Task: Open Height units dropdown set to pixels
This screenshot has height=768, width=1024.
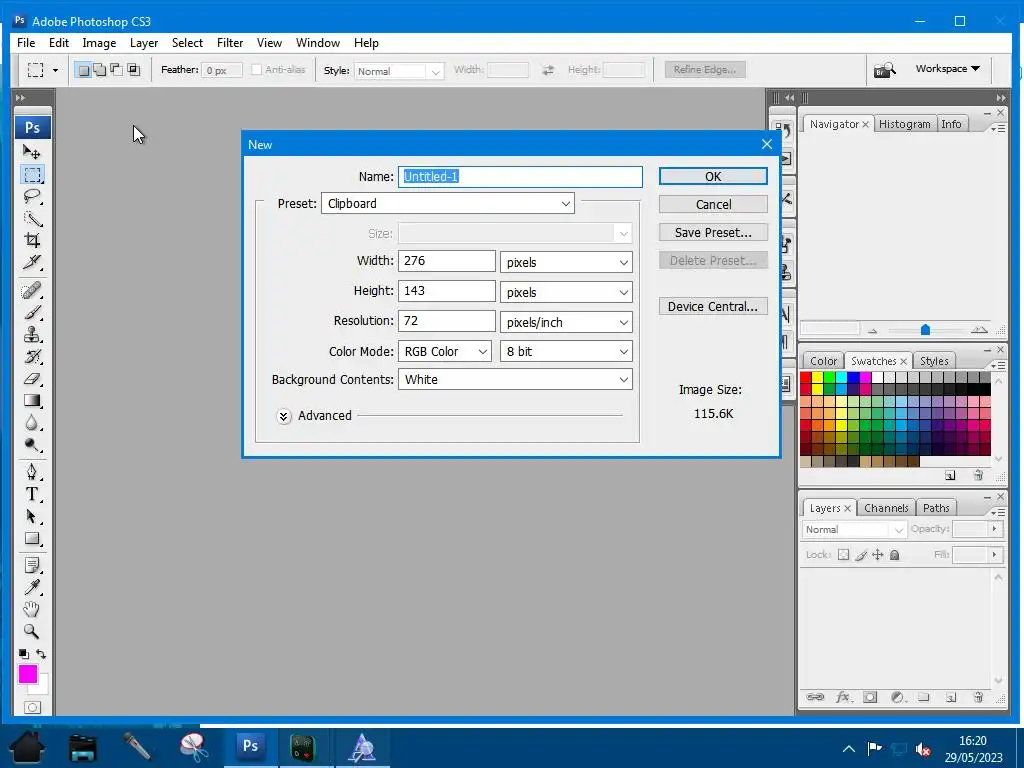Action: (x=566, y=293)
